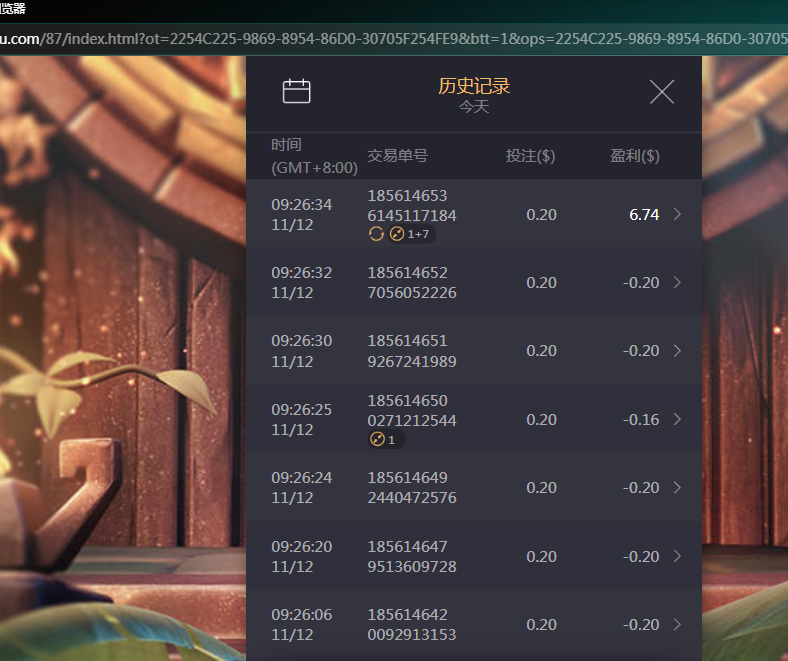The image size is (788, 661).
Task: Expand the 09:26:24 record via its chevron
Action: point(677,487)
